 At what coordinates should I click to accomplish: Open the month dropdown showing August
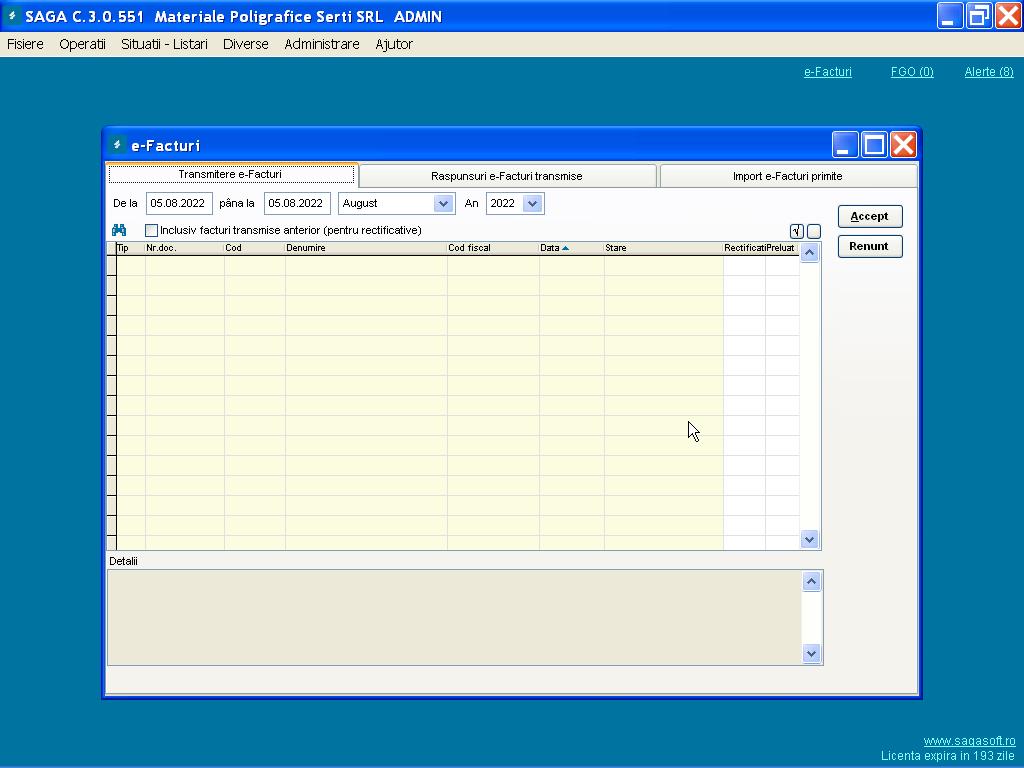coord(443,204)
